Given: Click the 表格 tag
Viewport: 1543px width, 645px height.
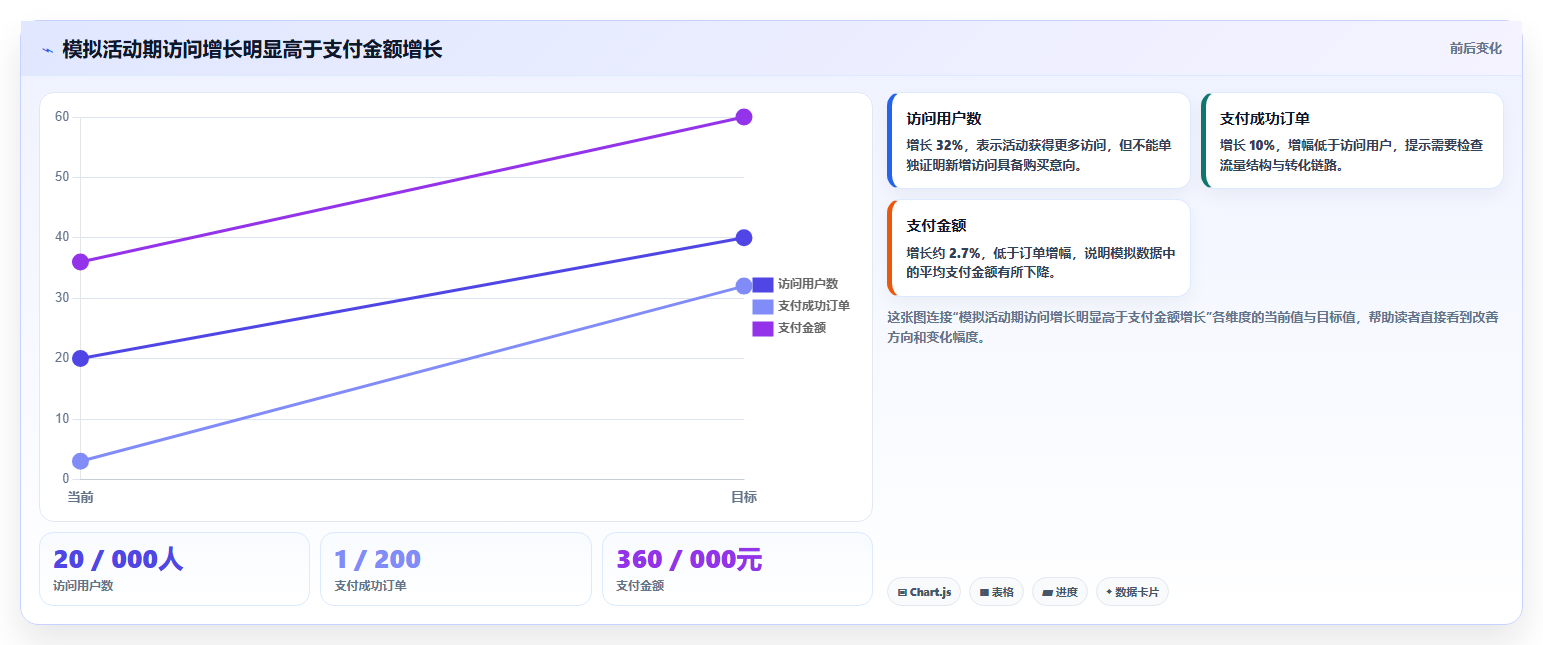Looking at the screenshot, I should pos(996,592).
